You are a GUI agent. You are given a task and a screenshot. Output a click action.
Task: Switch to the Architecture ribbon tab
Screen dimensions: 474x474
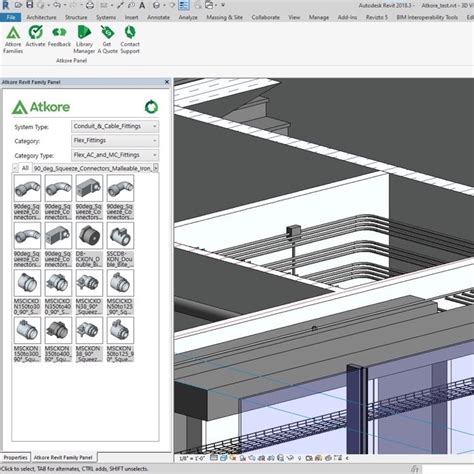tap(41, 17)
